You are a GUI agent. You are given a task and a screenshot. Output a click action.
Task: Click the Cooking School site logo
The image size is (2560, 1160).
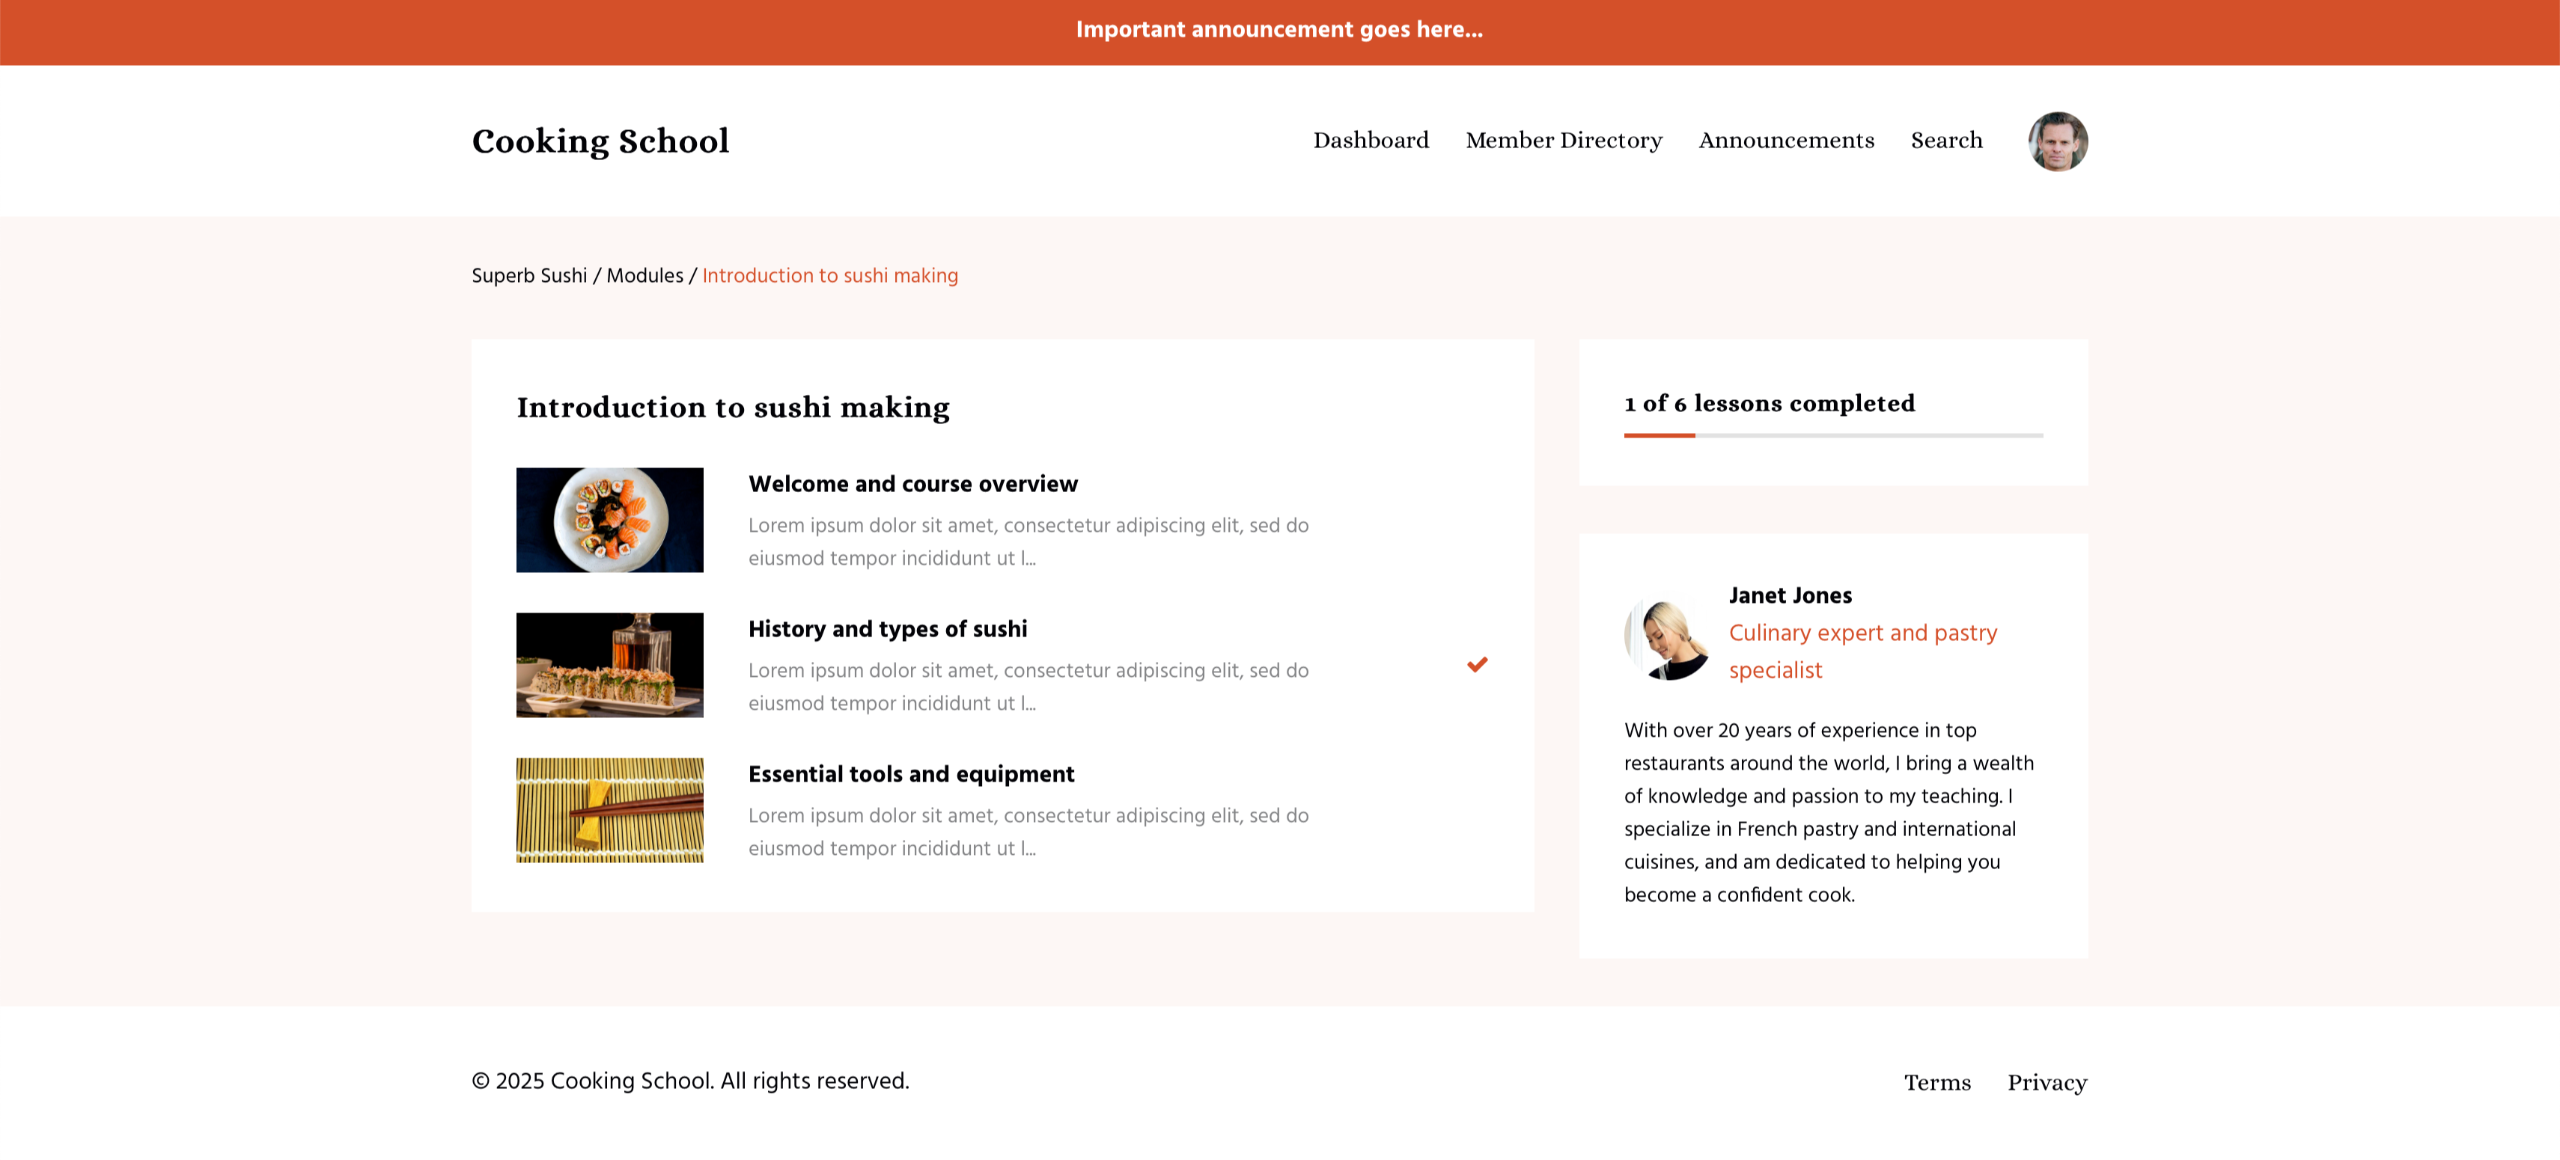pyautogui.click(x=600, y=141)
